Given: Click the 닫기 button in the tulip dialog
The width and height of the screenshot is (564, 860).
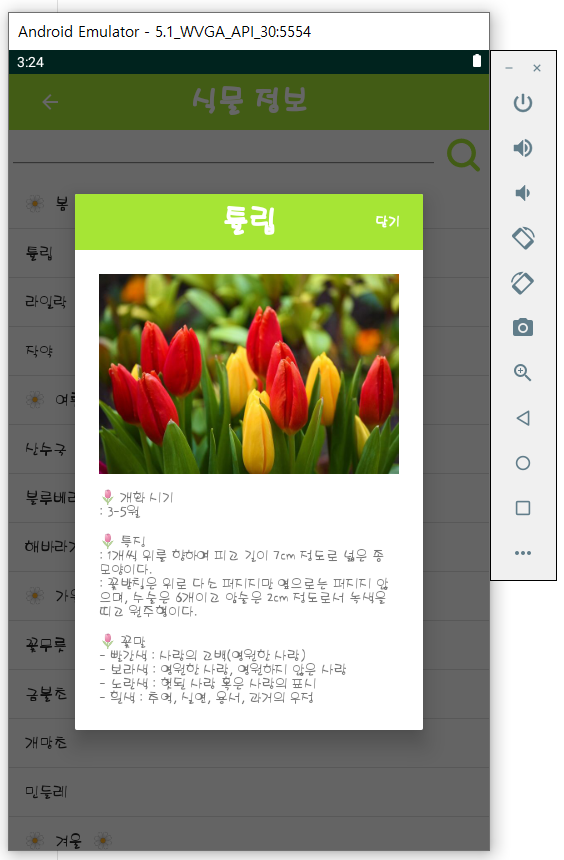Looking at the screenshot, I should tap(387, 222).
